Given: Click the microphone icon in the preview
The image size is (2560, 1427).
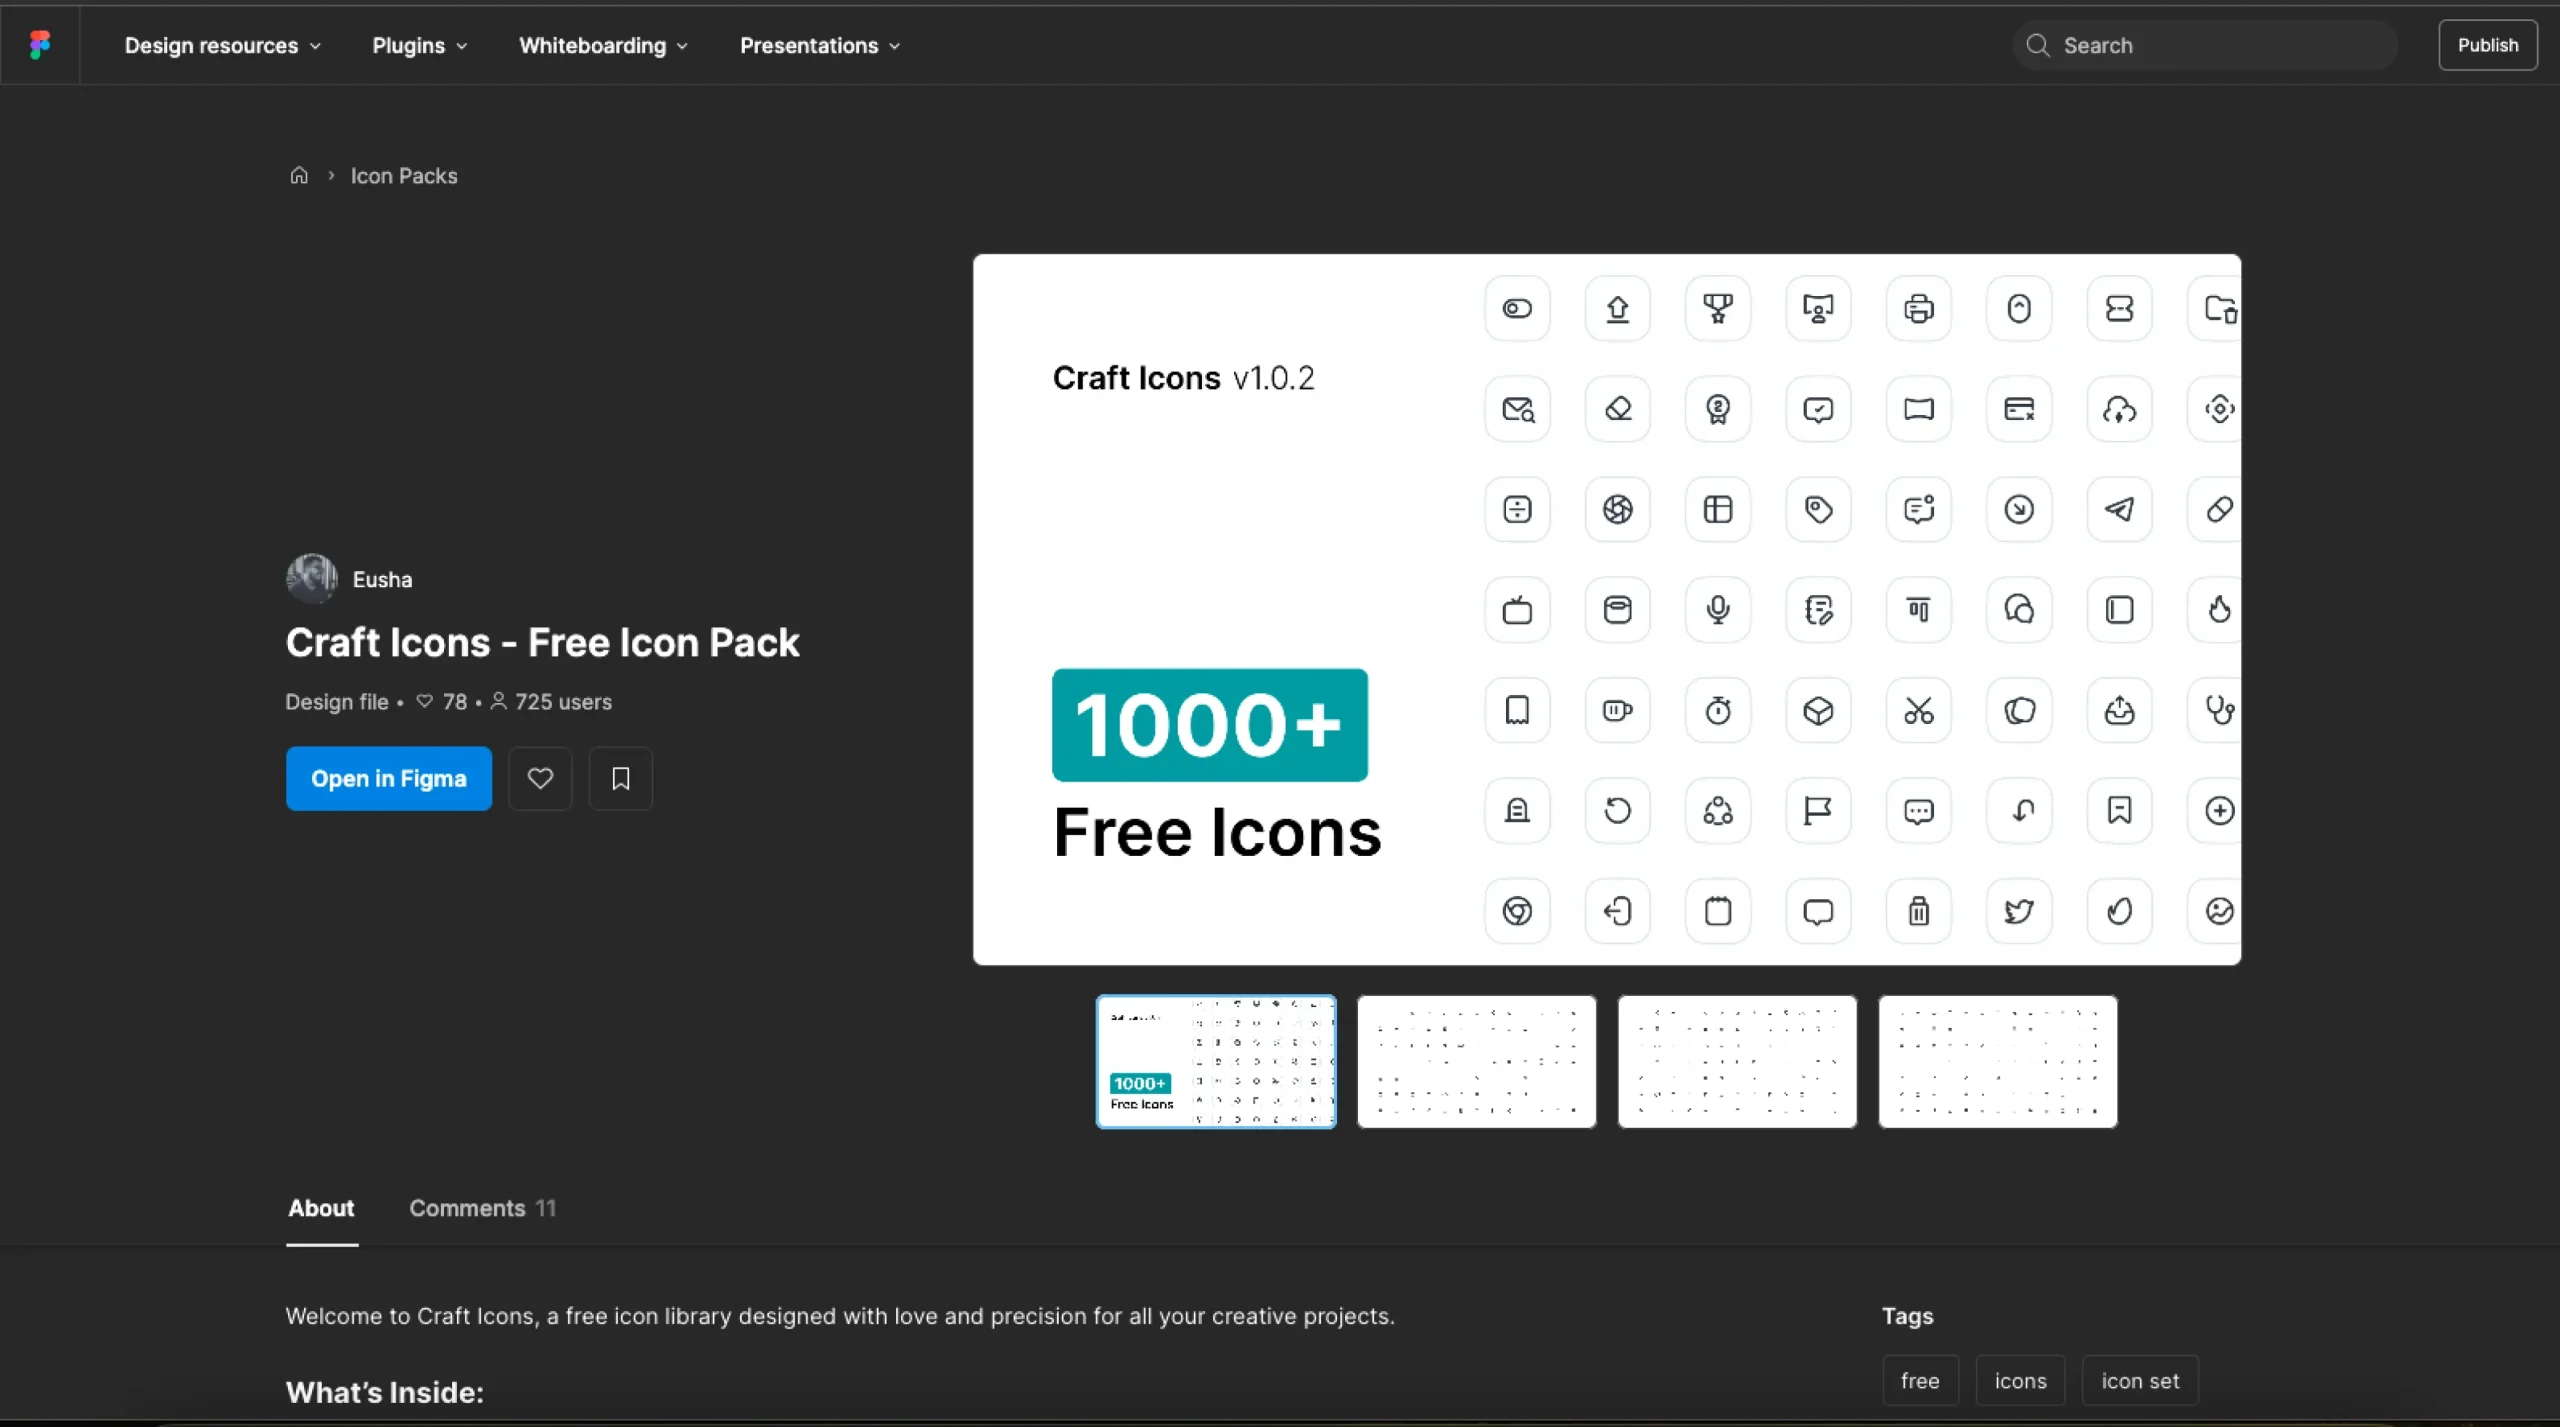Looking at the screenshot, I should 1718,609.
